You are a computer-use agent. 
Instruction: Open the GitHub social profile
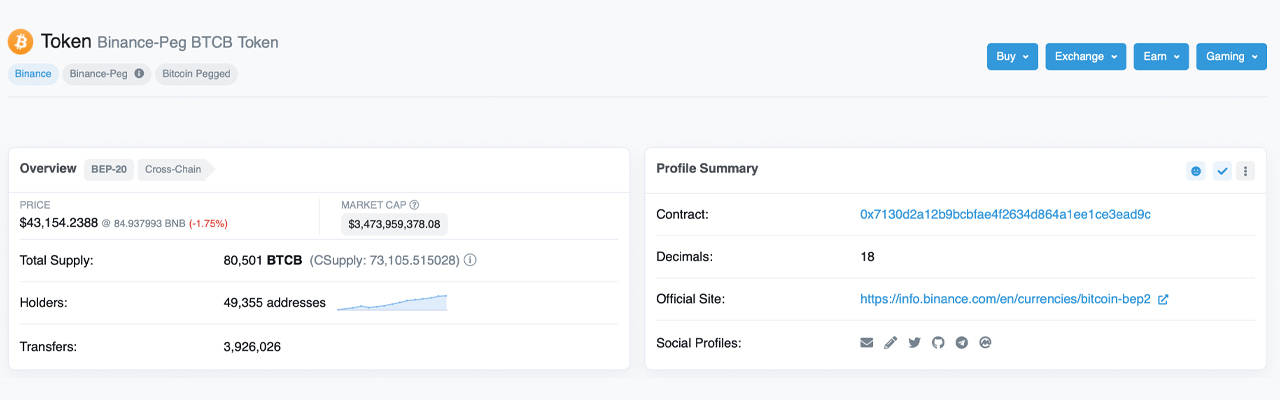(x=938, y=343)
